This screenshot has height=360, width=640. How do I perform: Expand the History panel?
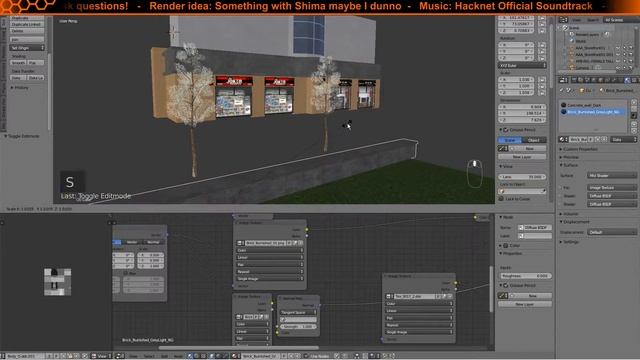tap(20, 88)
